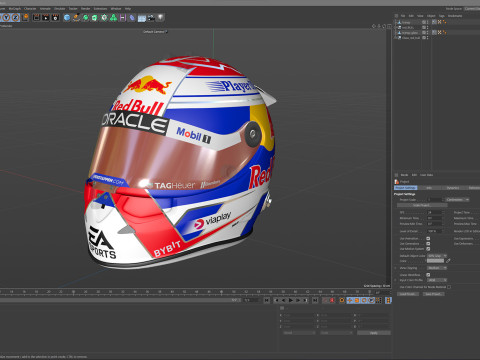The image size is (480, 360).
Task: Click the Level of Detail field
Action: click(434, 231)
